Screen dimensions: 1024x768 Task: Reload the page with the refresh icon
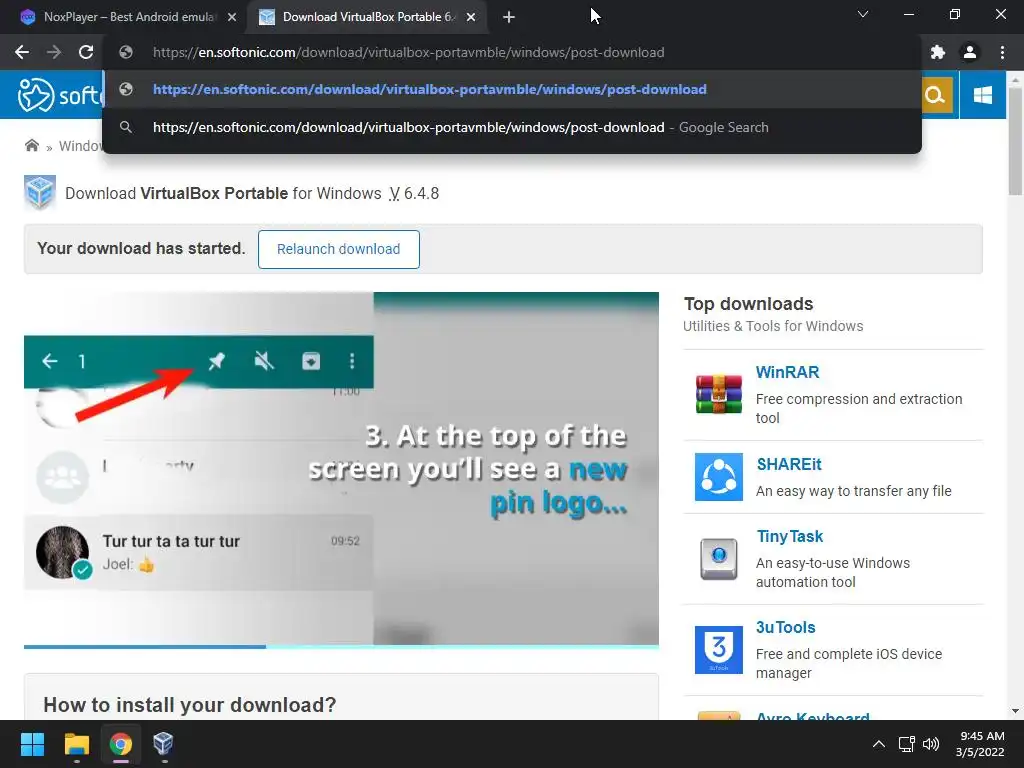pos(86,52)
